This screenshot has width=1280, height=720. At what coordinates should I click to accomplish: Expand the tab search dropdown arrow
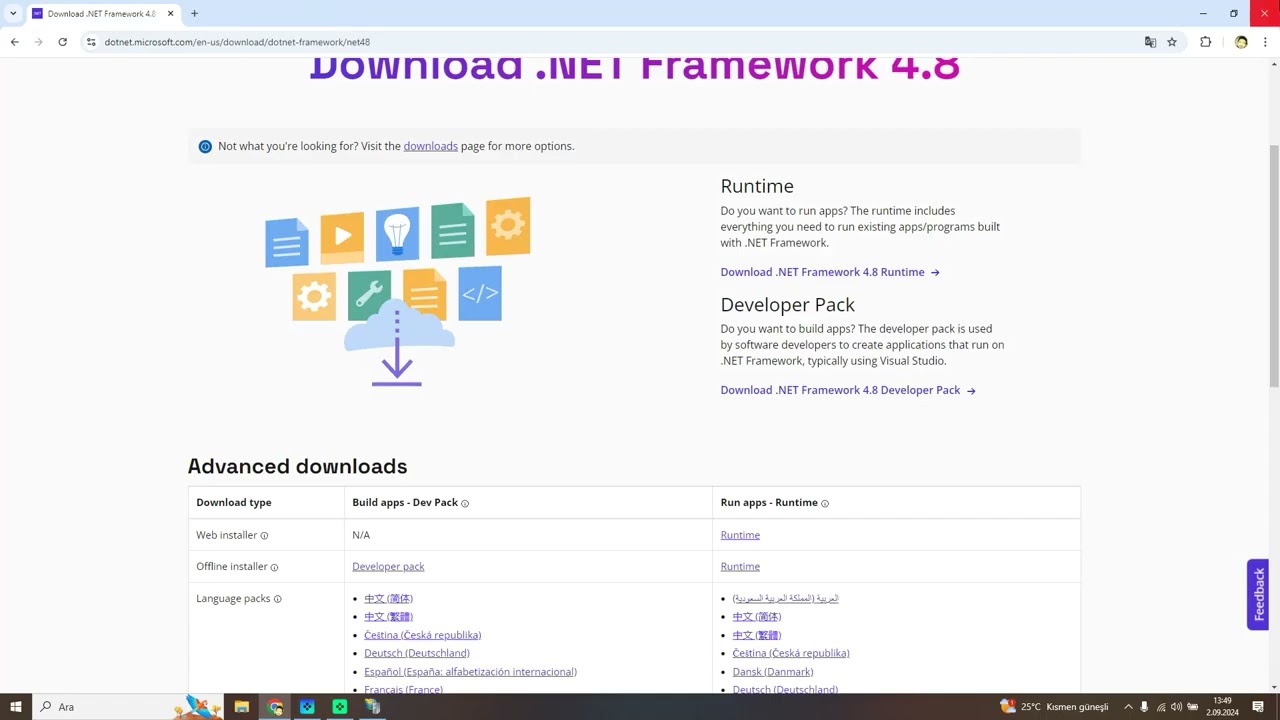[x=13, y=14]
